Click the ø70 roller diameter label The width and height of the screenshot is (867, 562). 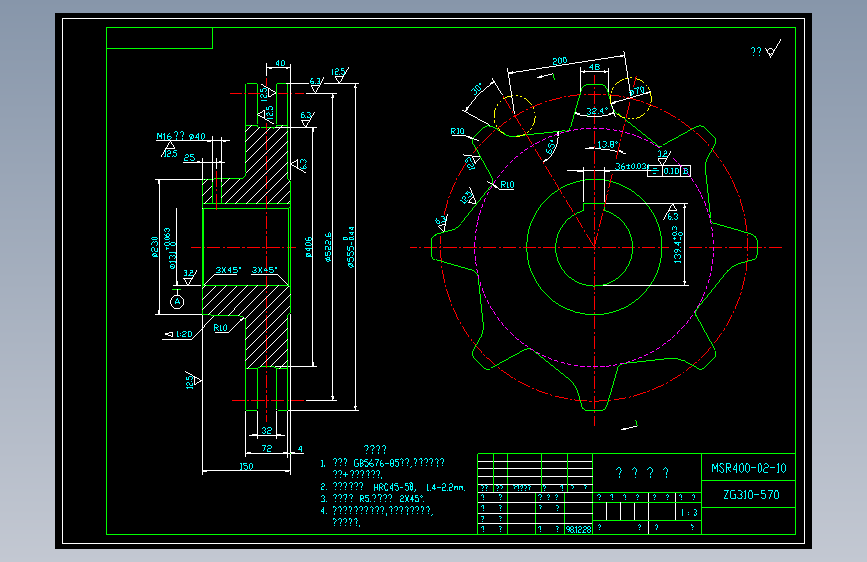point(637,90)
